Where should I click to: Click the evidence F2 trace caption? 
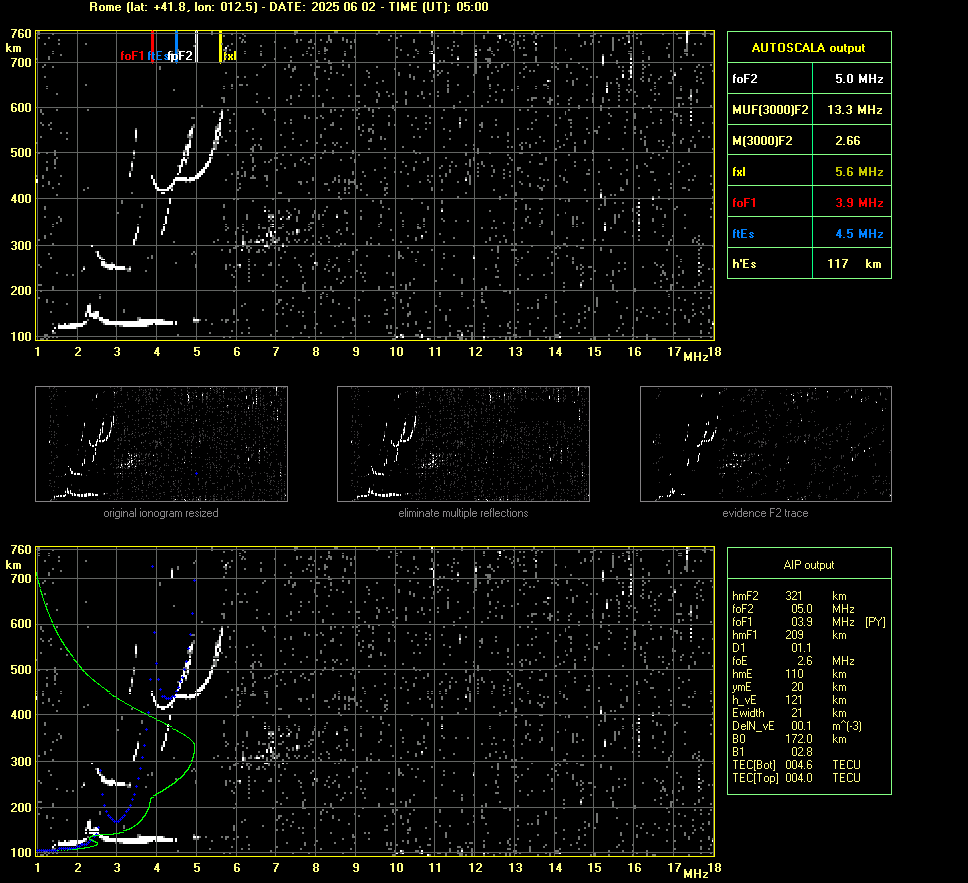click(766, 513)
